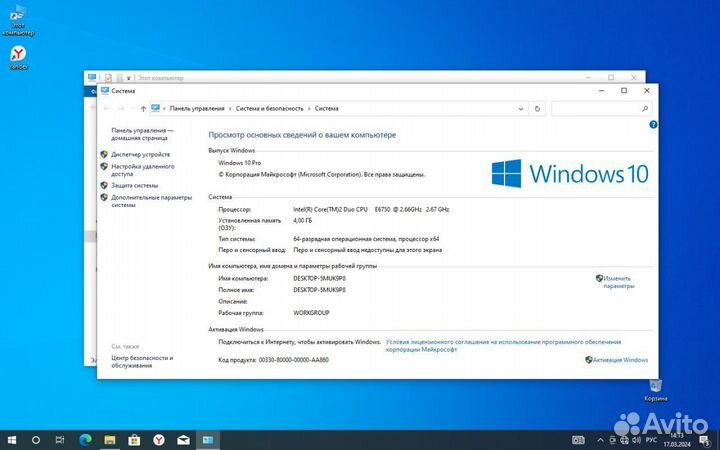
Task: Click the search magnifier icon
Action: pyautogui.click(x=645, y=109)
